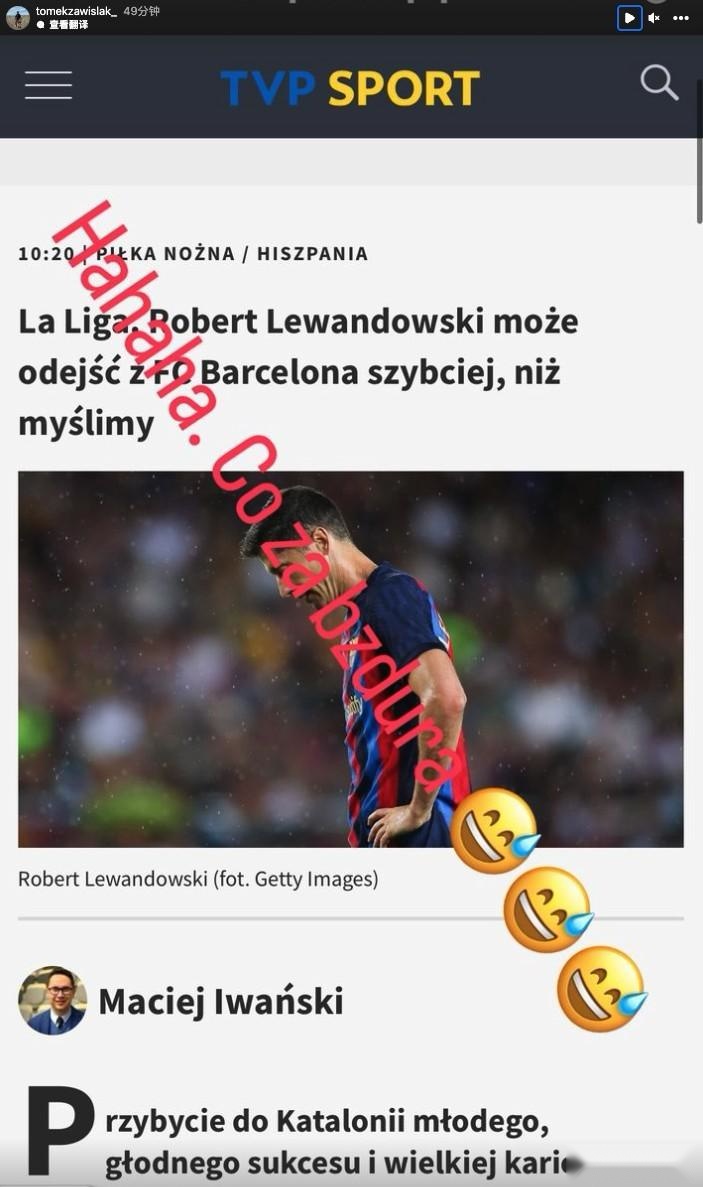Click Maciej Iwański's author avatar

[52, 1000]
